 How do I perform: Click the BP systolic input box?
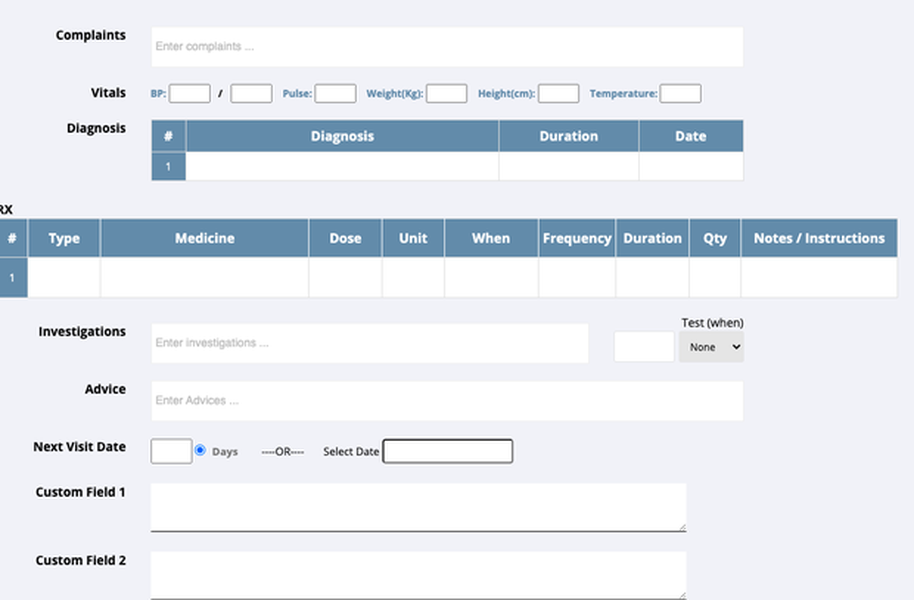[189, 94]
